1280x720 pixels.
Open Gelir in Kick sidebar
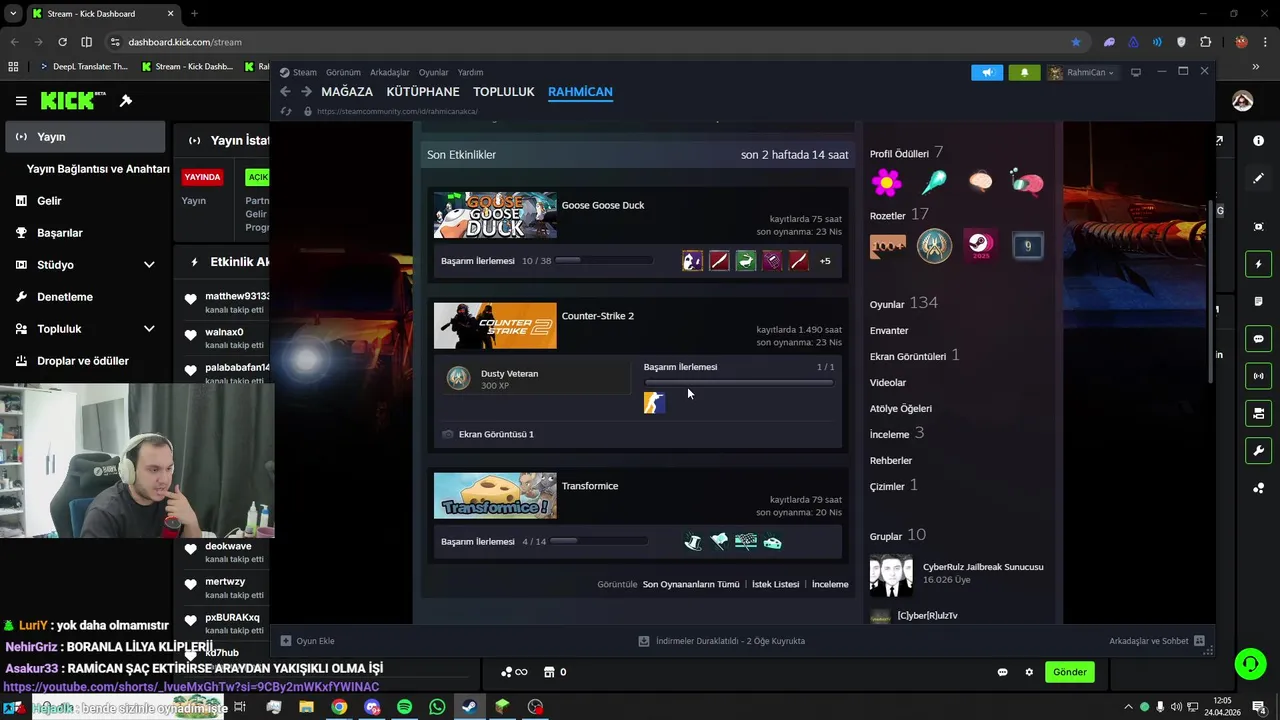(x=85, y=201)
